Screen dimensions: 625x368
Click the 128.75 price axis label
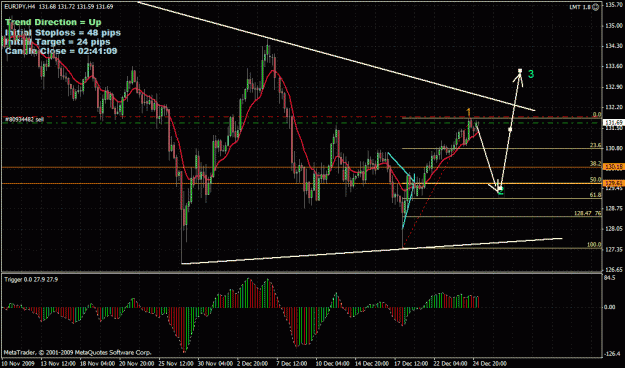[x=614, y=209]
